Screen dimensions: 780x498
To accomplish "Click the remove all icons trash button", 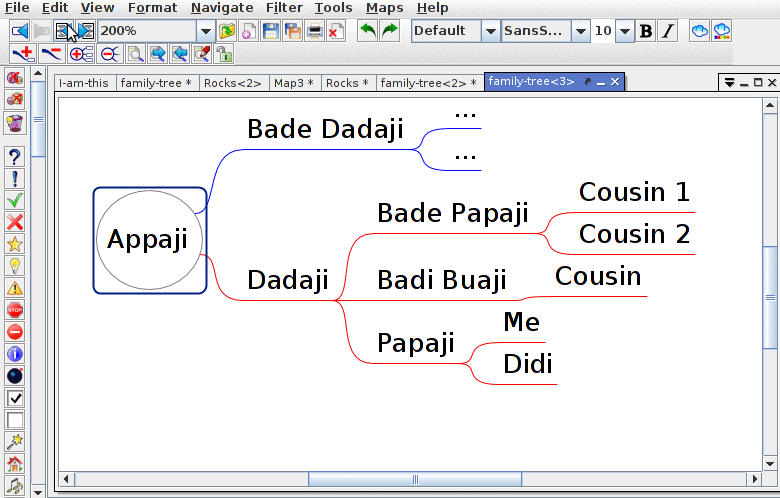I will pyautogui.click(x=15, y=122).
